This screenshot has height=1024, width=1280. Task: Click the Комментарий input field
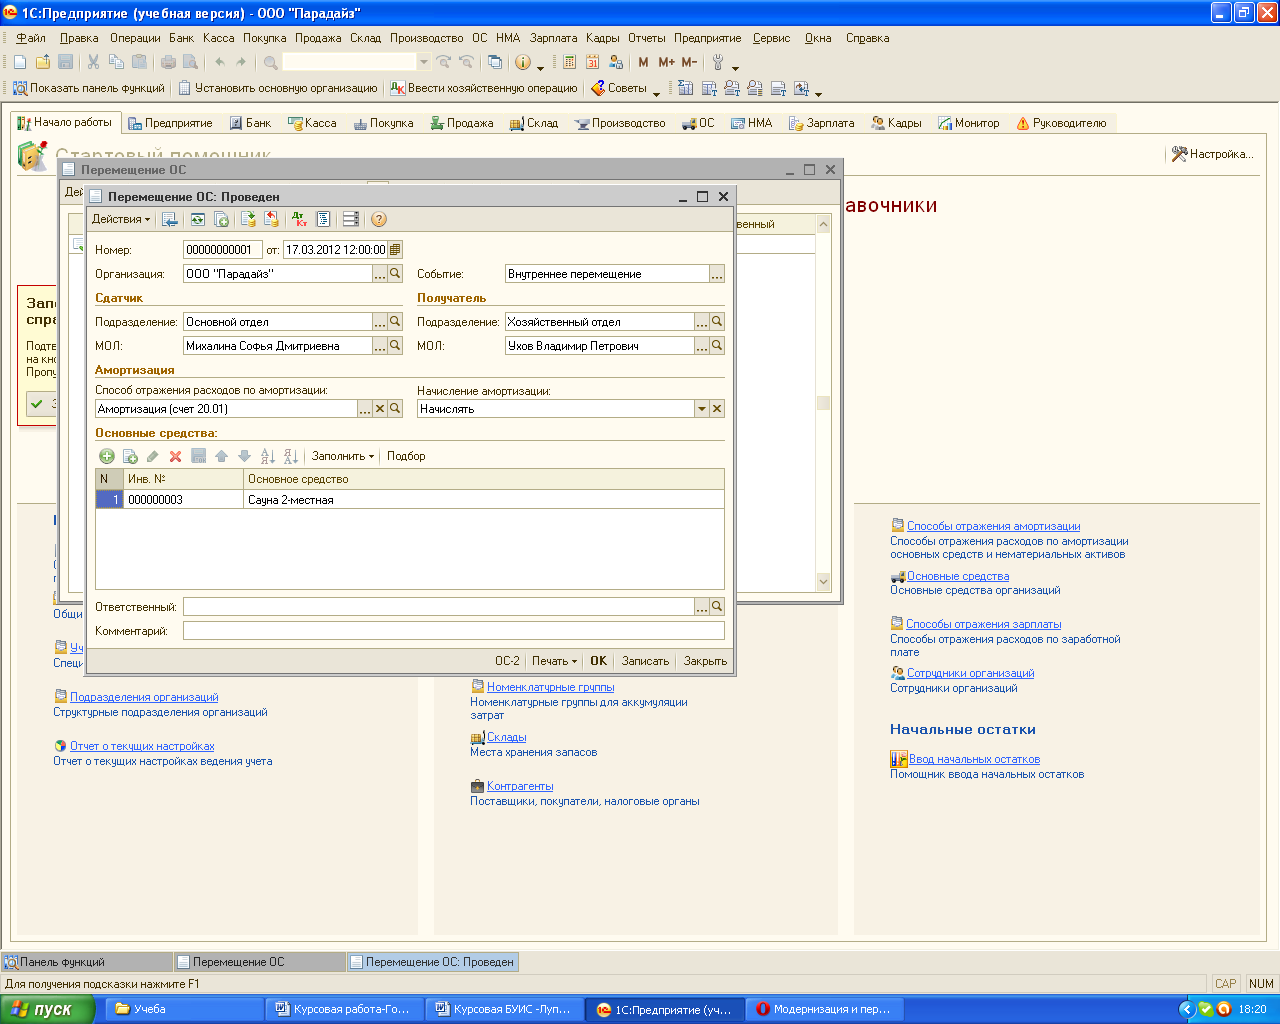pos(453,631)
